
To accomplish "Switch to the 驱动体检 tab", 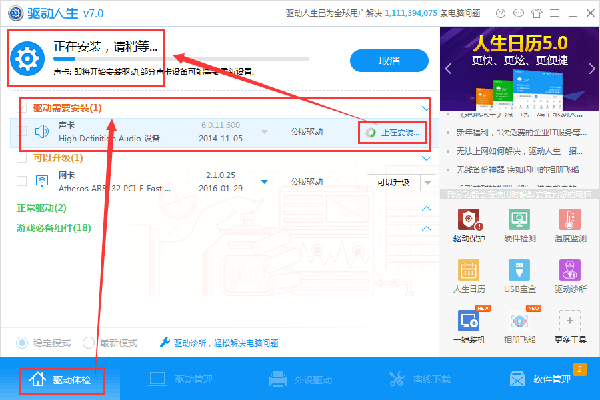I will [60, 380].
